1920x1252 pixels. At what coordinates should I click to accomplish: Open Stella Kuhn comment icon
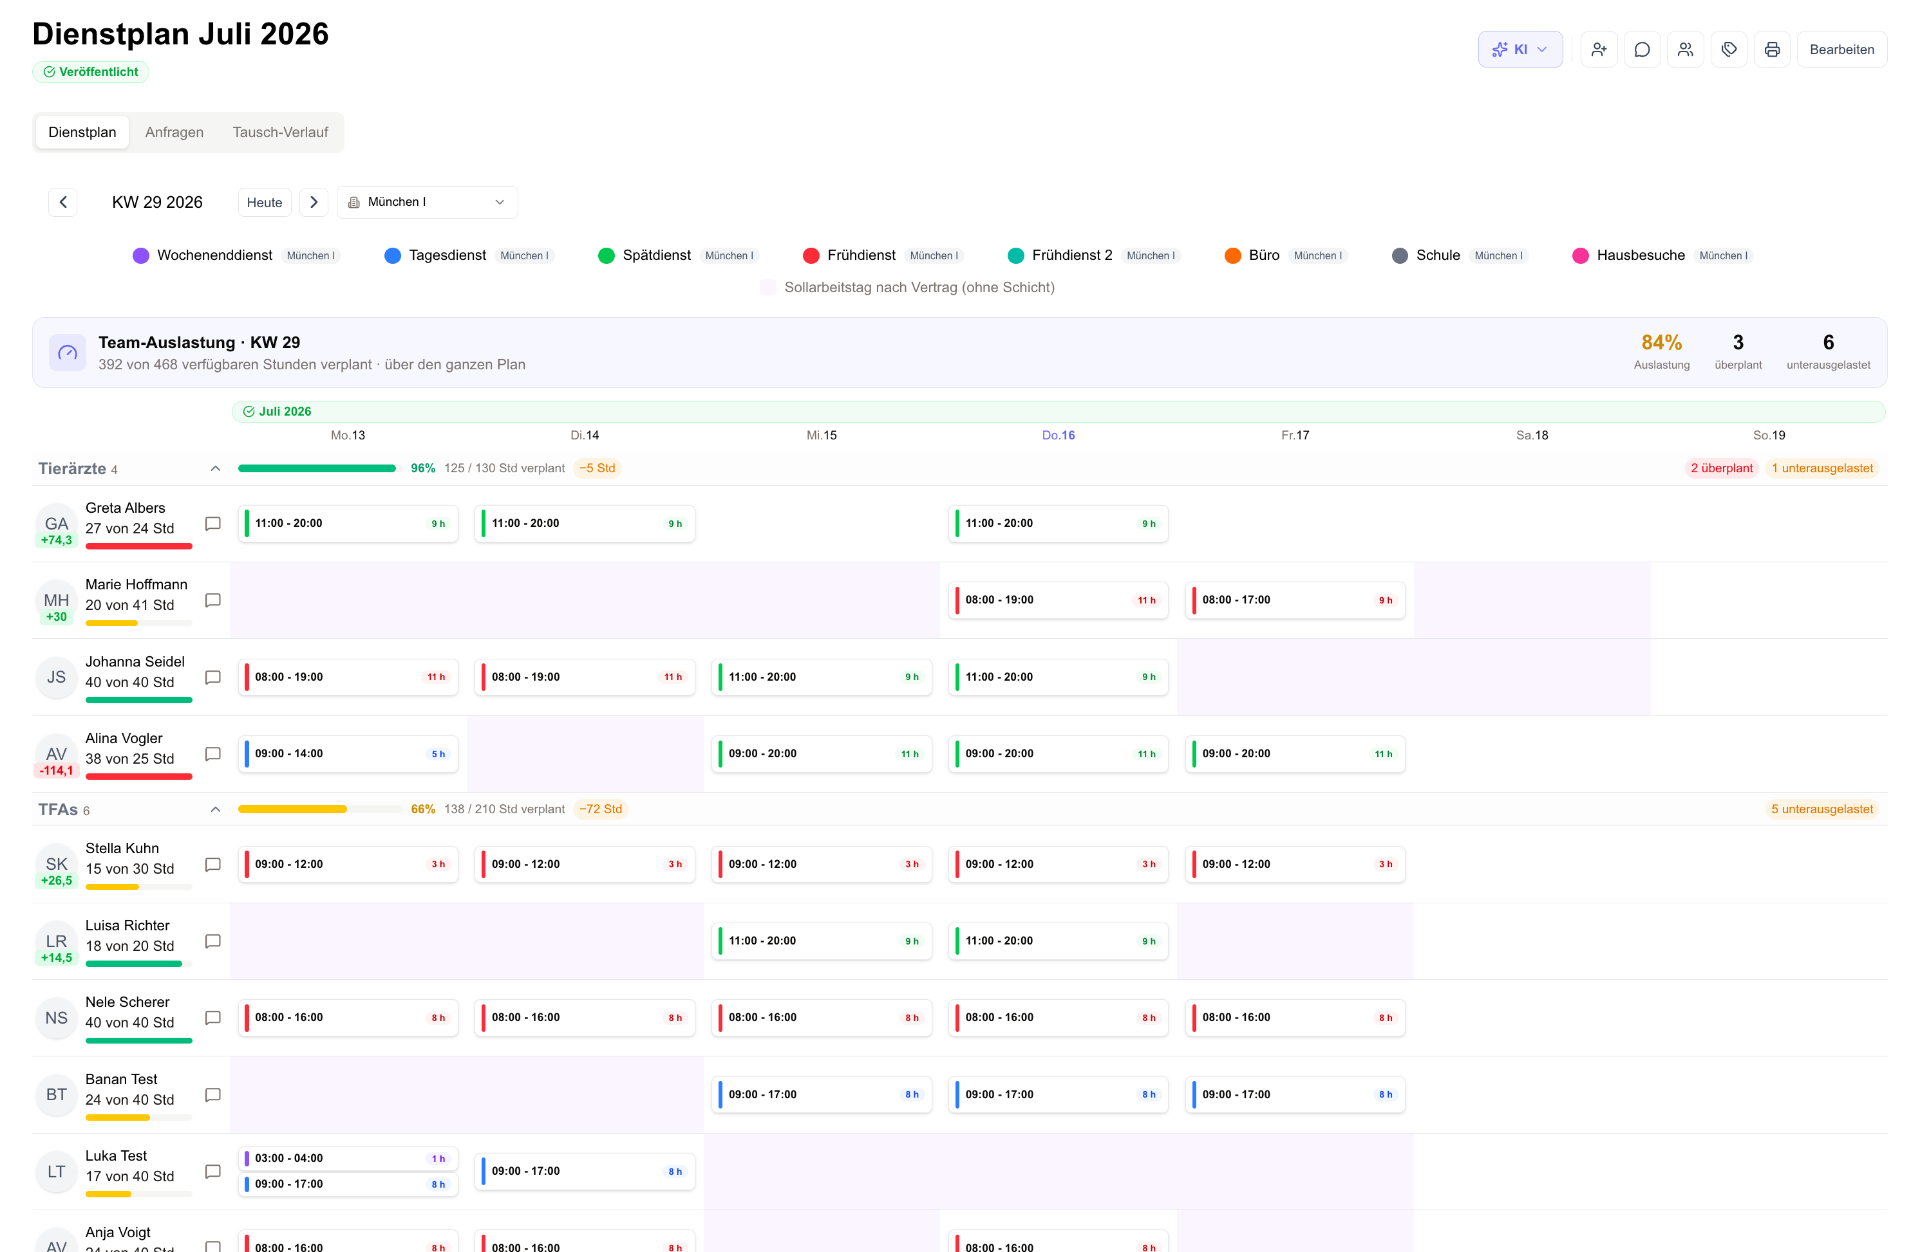[x=213, y=865]
